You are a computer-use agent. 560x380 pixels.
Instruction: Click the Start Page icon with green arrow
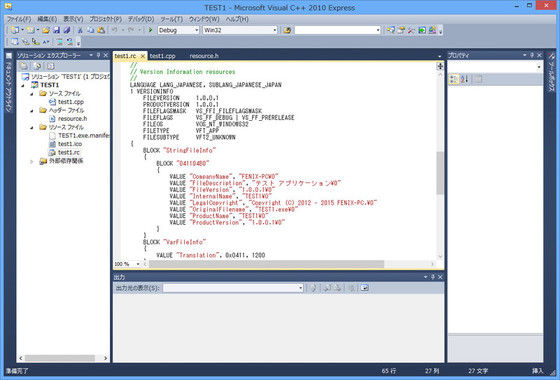pyautogui.click(x=422, y=30)
